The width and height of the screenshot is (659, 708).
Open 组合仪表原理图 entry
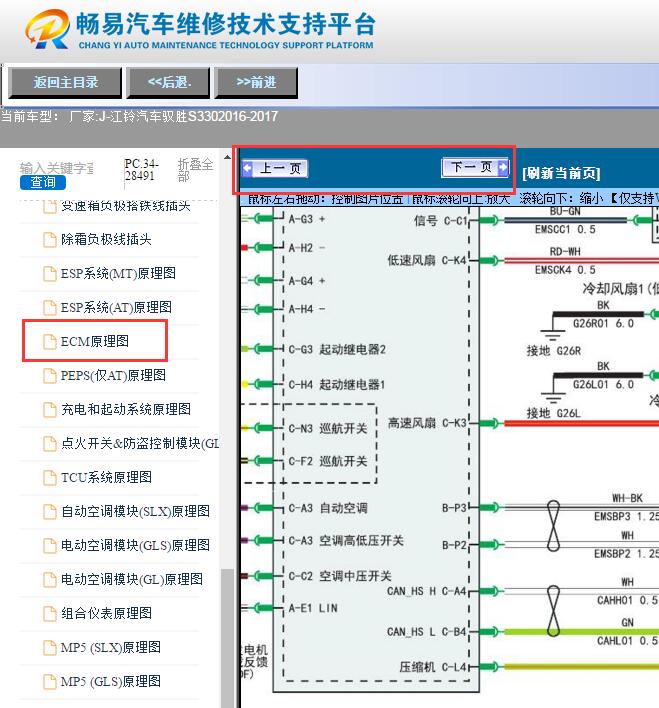point(107,613)
